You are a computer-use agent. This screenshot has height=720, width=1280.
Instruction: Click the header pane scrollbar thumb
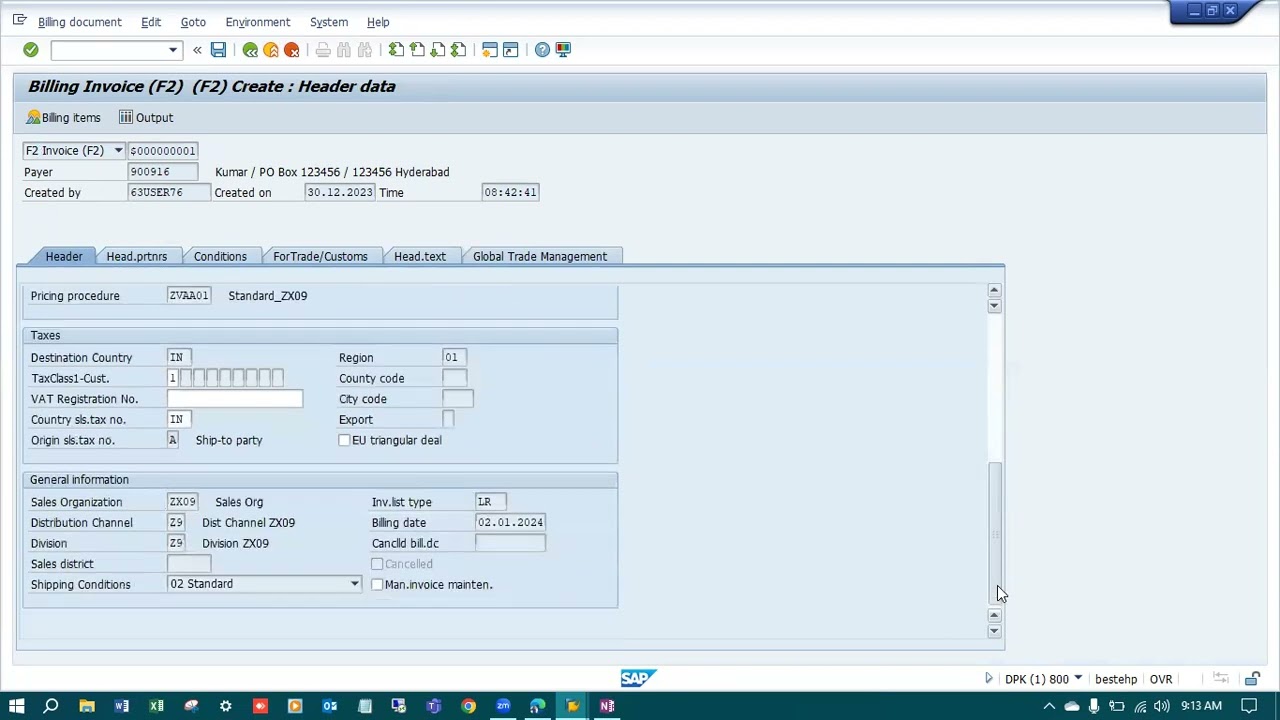994,533
